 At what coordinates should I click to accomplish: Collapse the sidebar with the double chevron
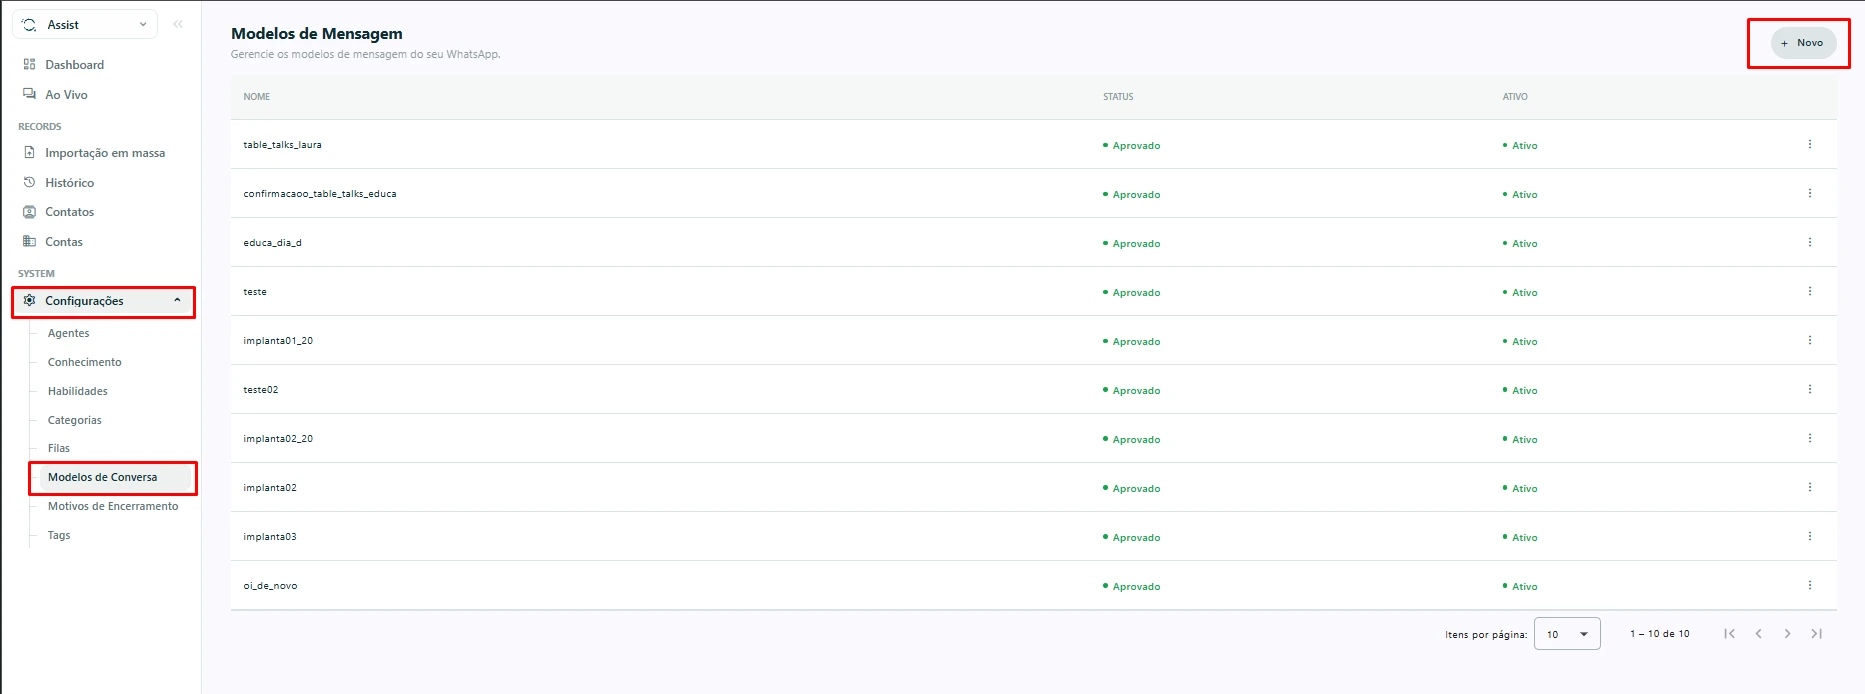pyautogui.click(x=178, y=24)
